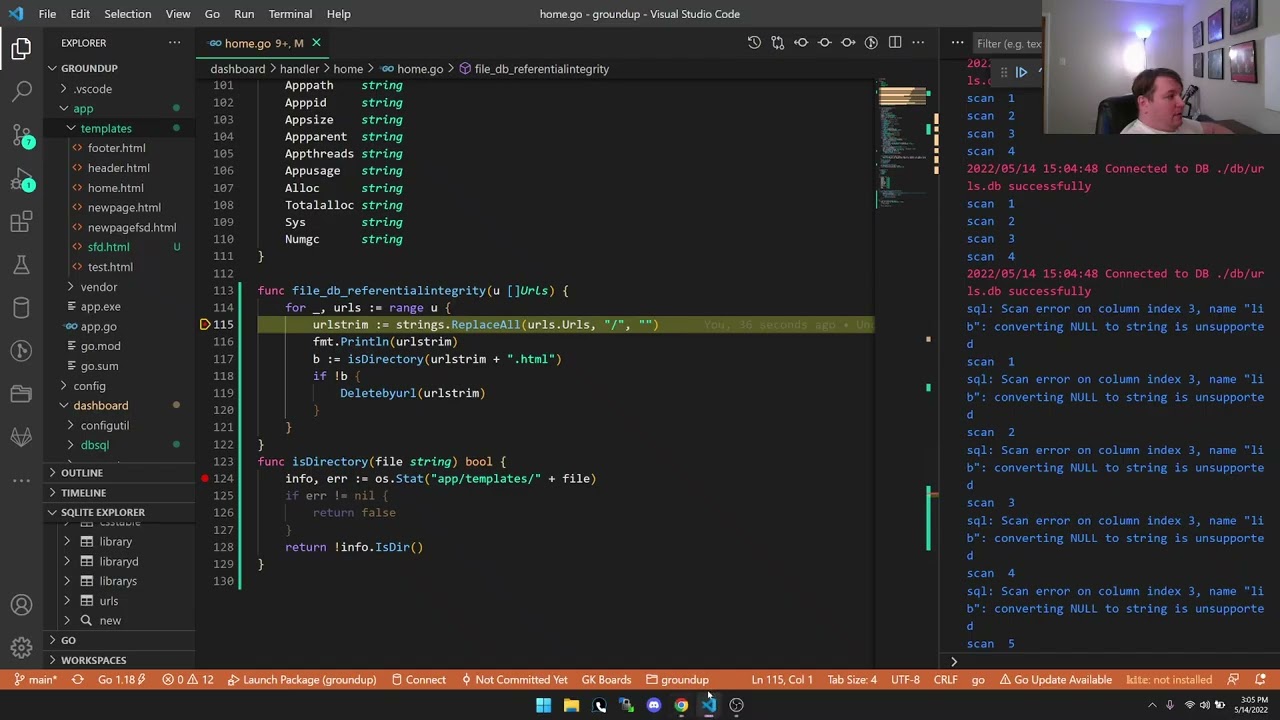Click file_db_referentialintegrity breadcrumb
Screen dimensions: 1280x720
click(541, 69)
